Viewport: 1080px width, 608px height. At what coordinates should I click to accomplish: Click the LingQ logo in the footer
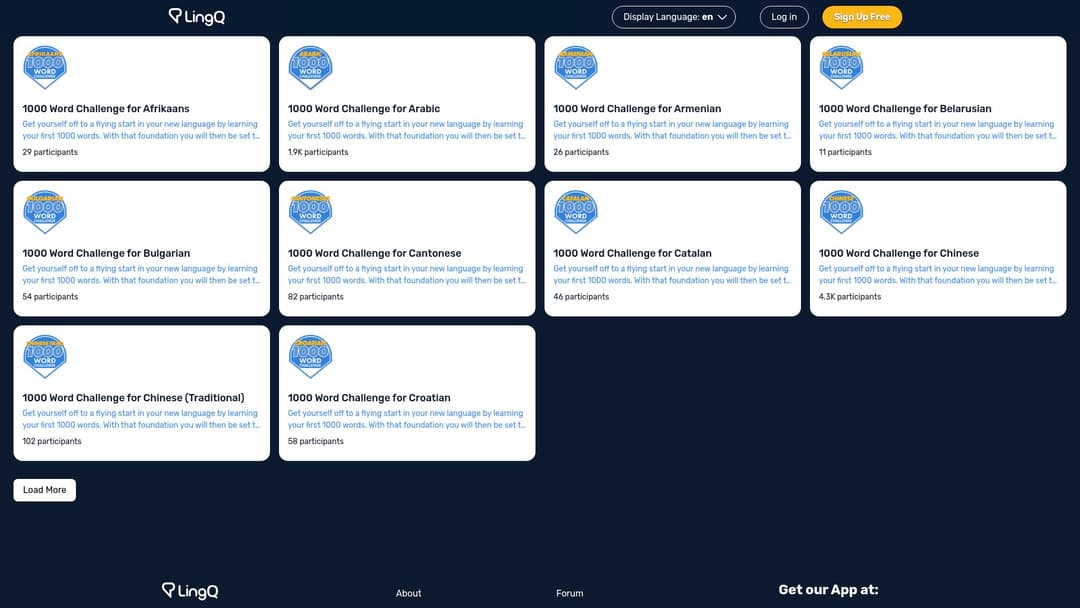point(190,591)
